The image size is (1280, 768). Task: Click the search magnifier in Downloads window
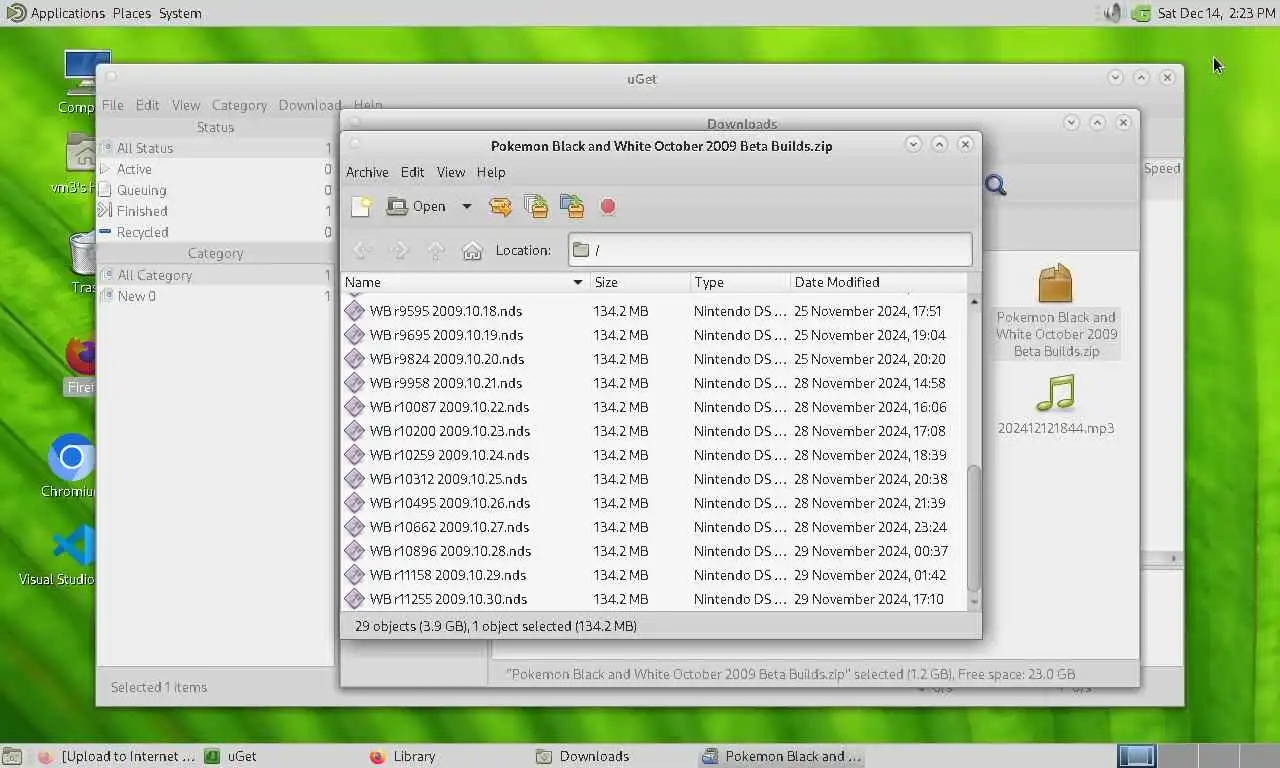(995, 185)
